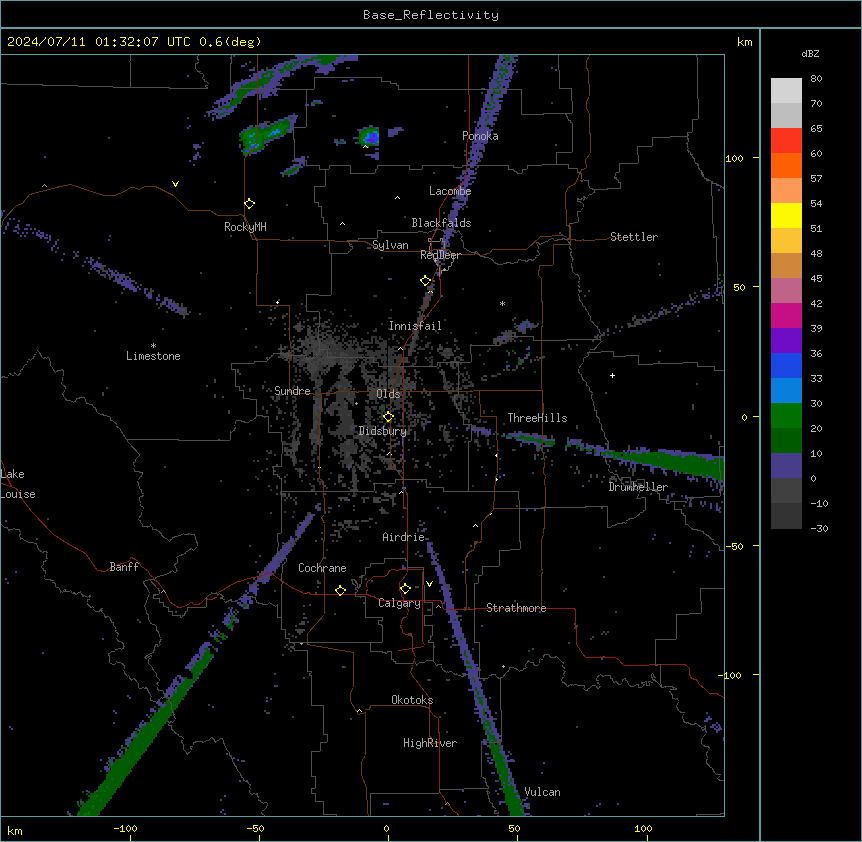Click the Lacombe city label
This screenshot has height=842, width=862.
pos(450,191)
